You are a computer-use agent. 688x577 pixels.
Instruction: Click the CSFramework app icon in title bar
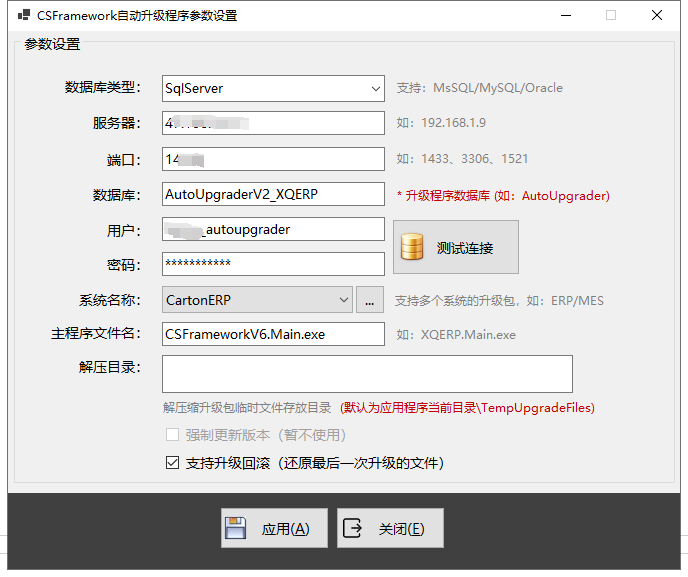point(24,15)
